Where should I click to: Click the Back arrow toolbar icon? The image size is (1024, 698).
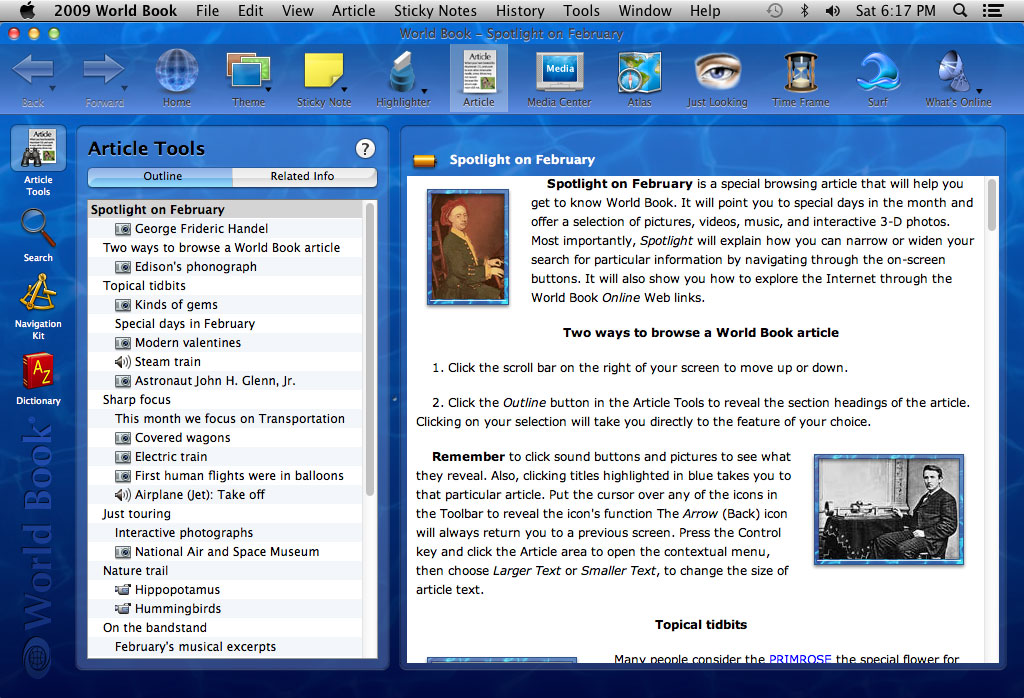[x=33, y=69]
